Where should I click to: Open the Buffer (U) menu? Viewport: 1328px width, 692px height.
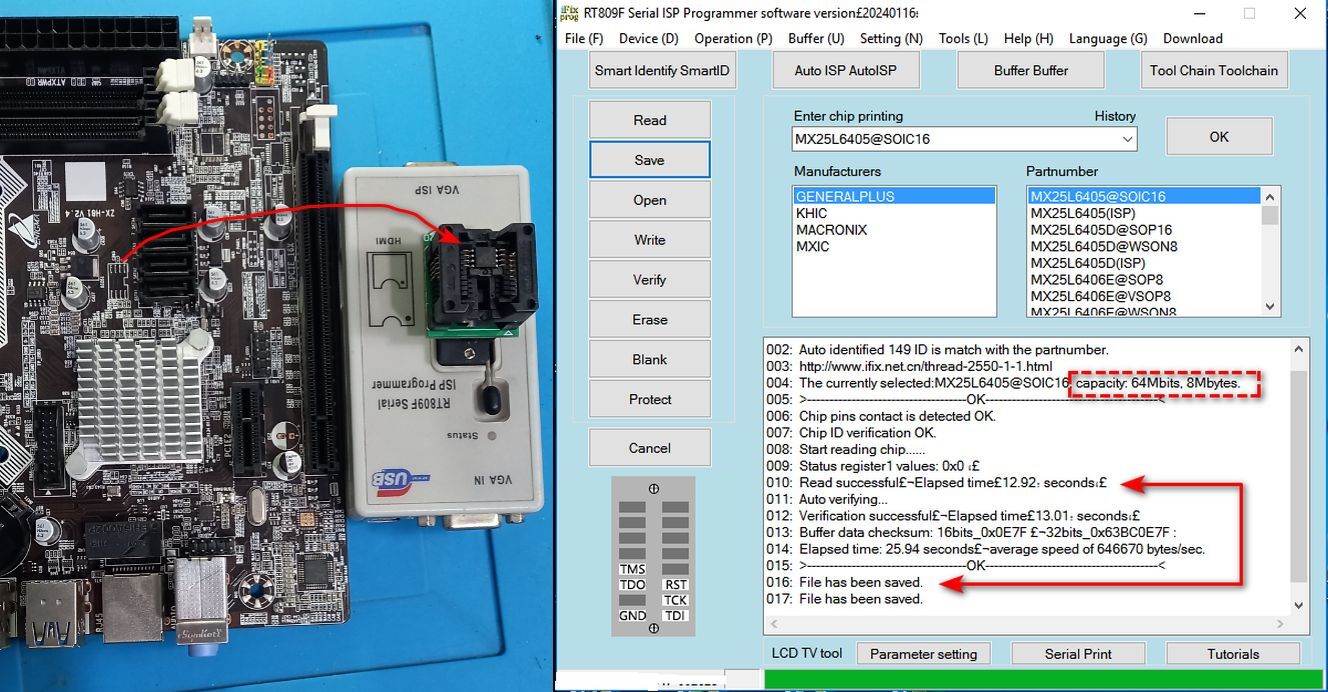[816, 38]
